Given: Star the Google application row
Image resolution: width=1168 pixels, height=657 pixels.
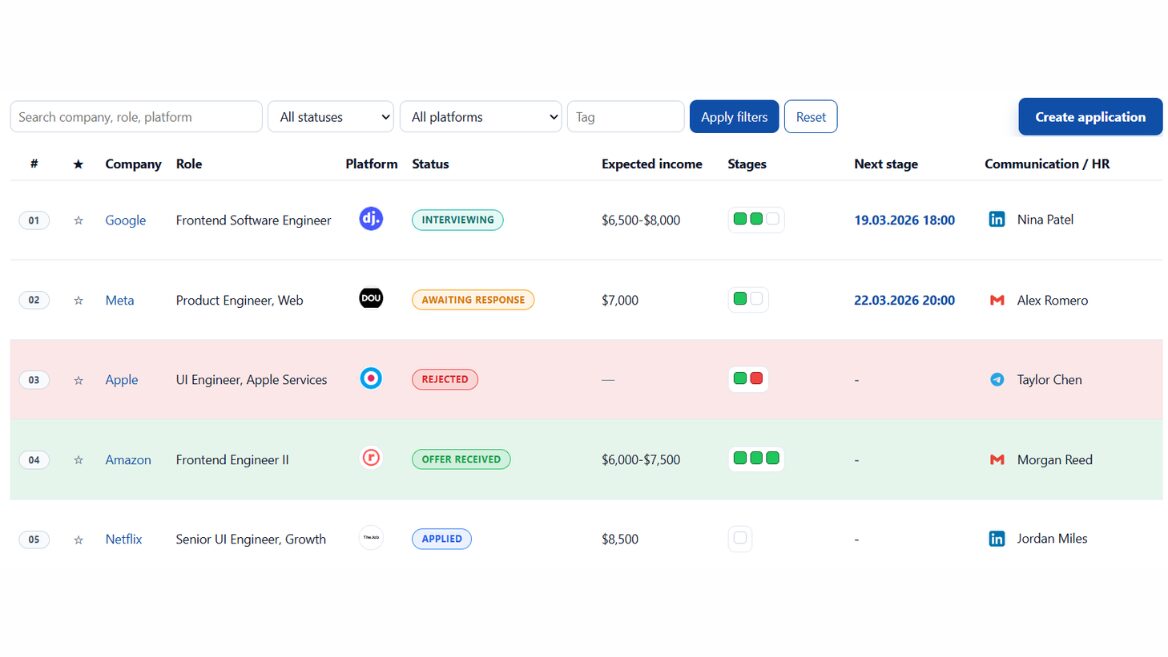Looking at the screenshot, I should coord(78,220).
